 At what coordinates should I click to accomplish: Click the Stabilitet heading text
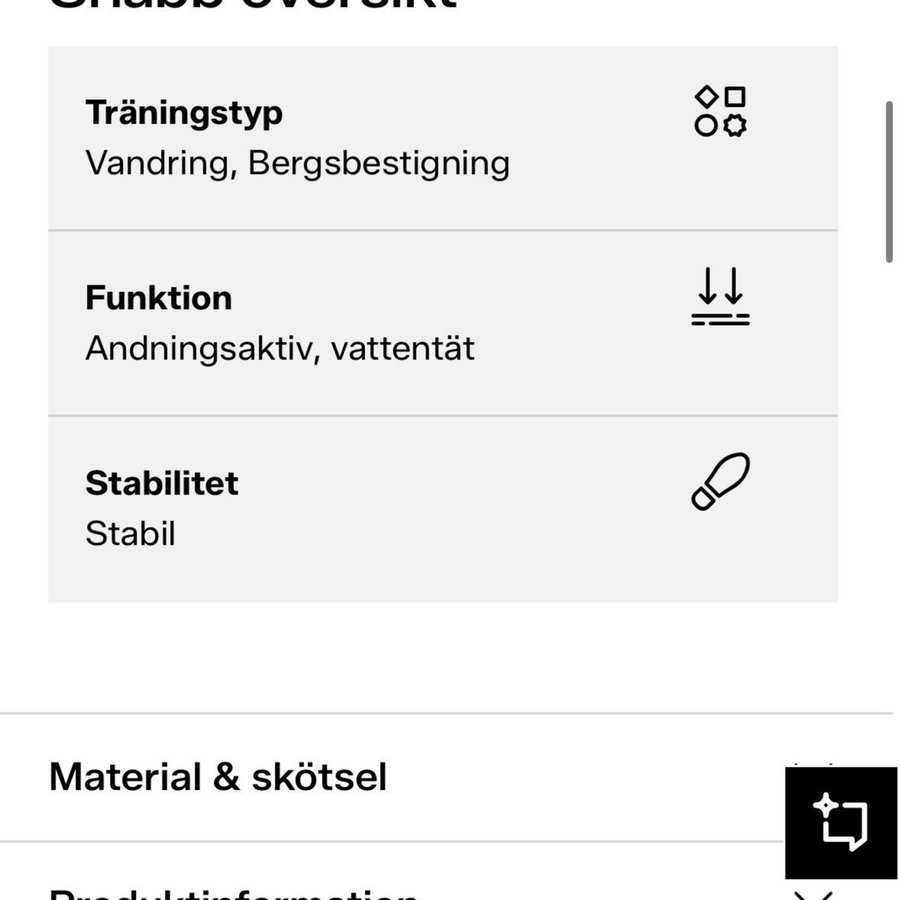coord(162,483)
